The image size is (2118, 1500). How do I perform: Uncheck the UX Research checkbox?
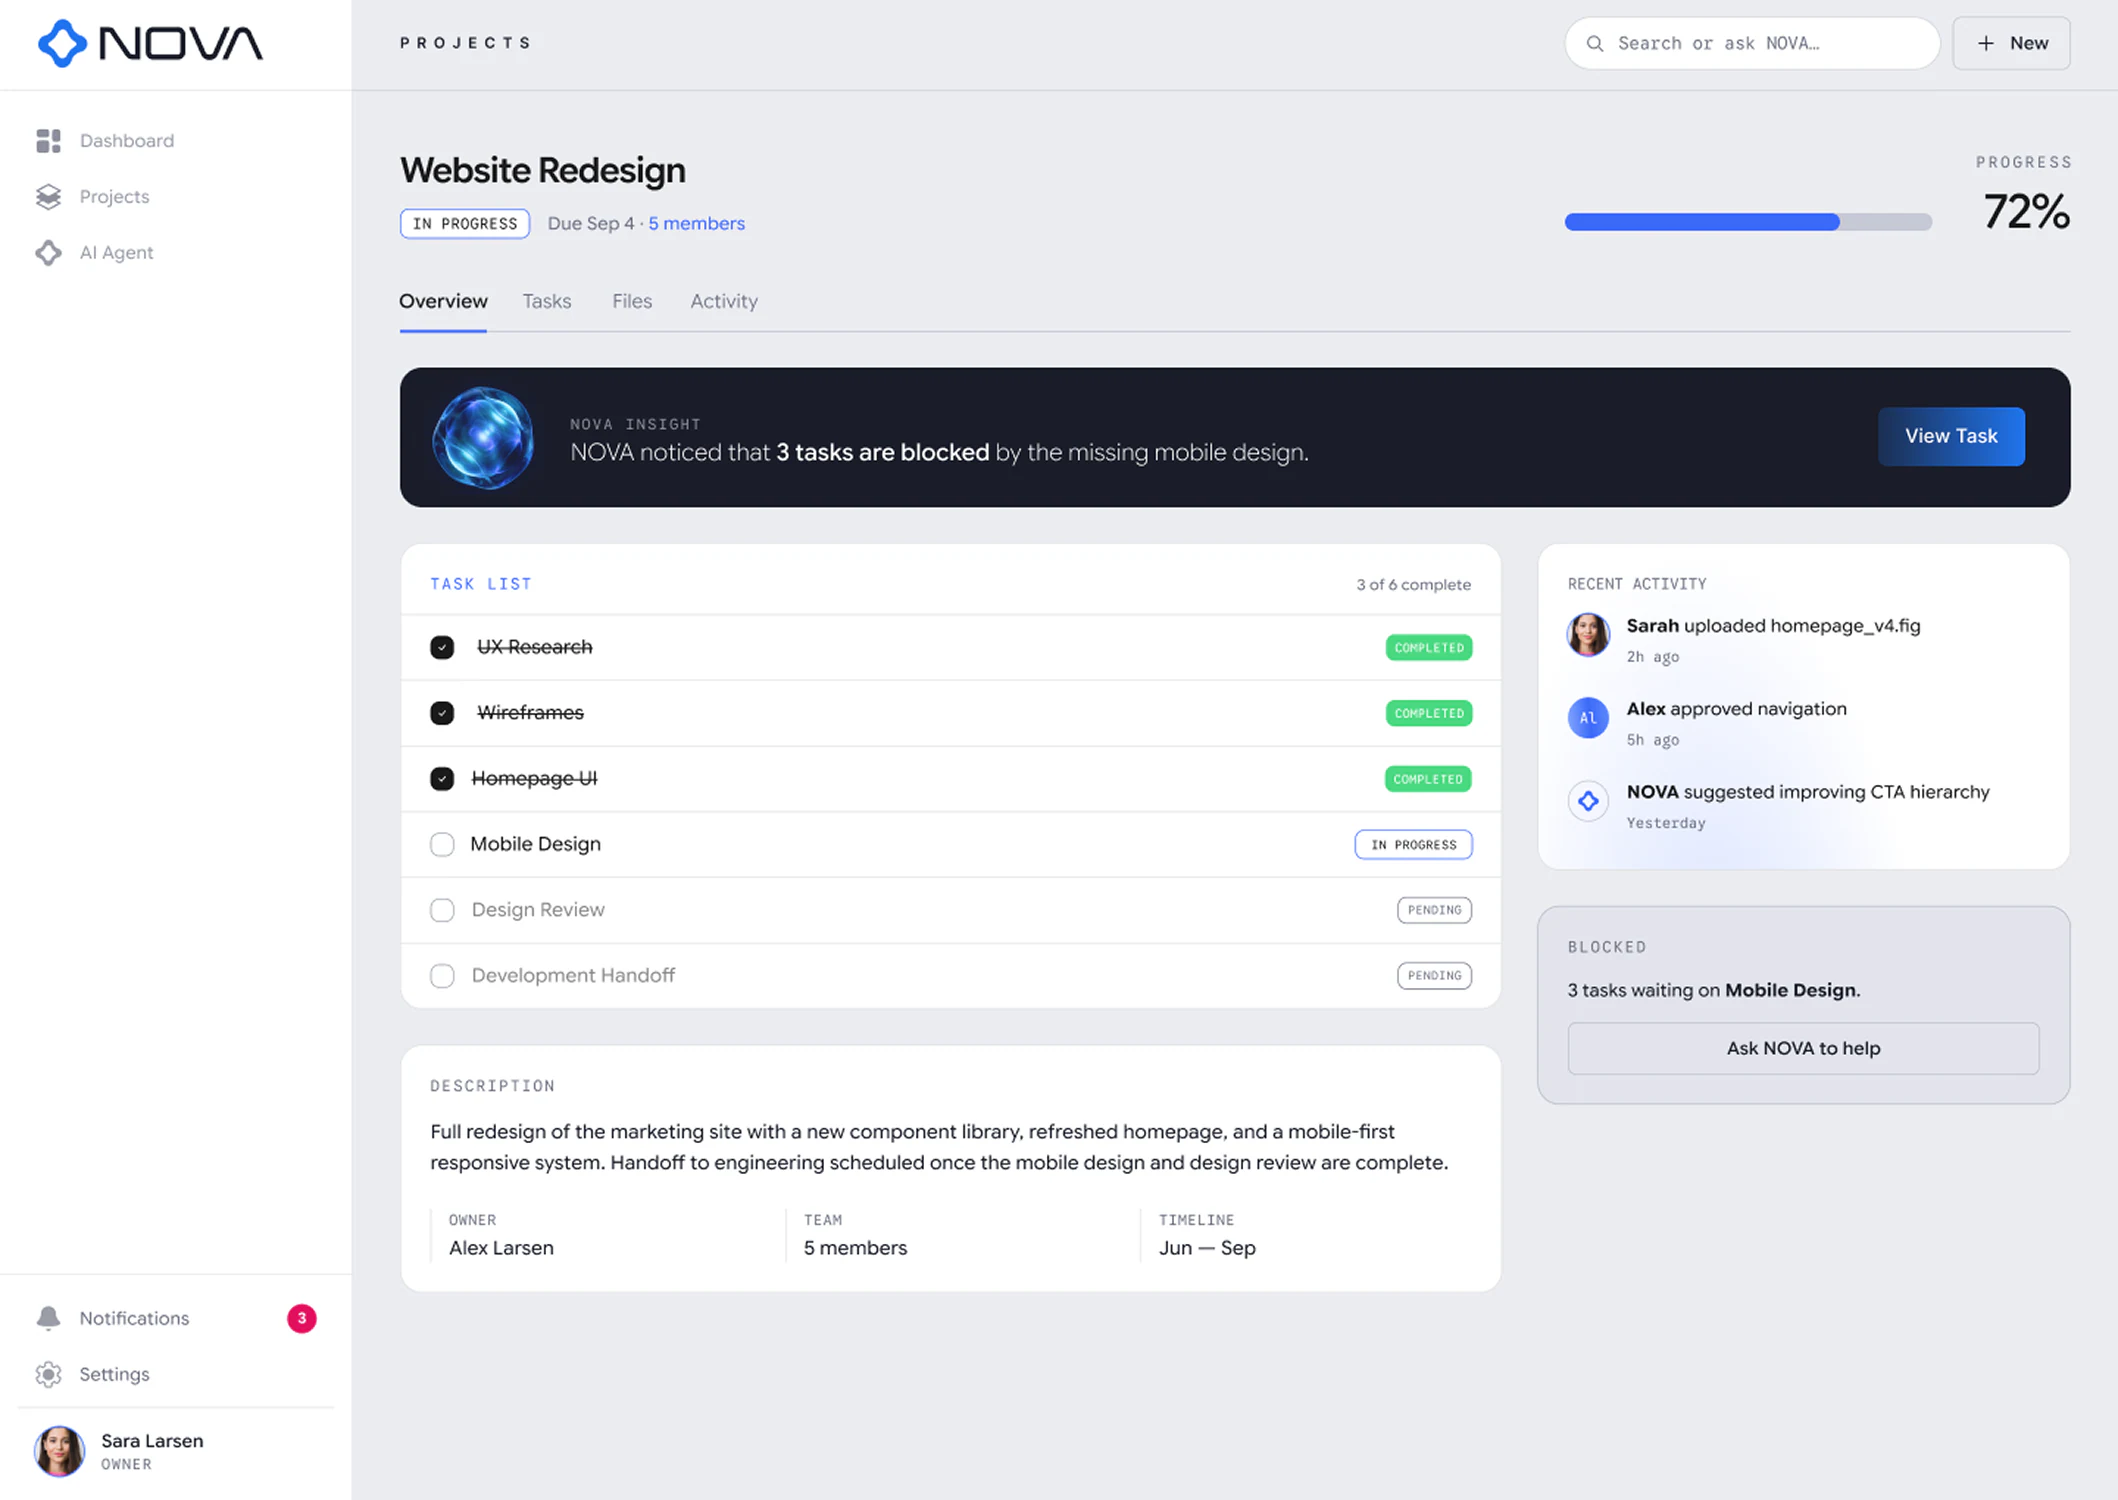point(442,647)
